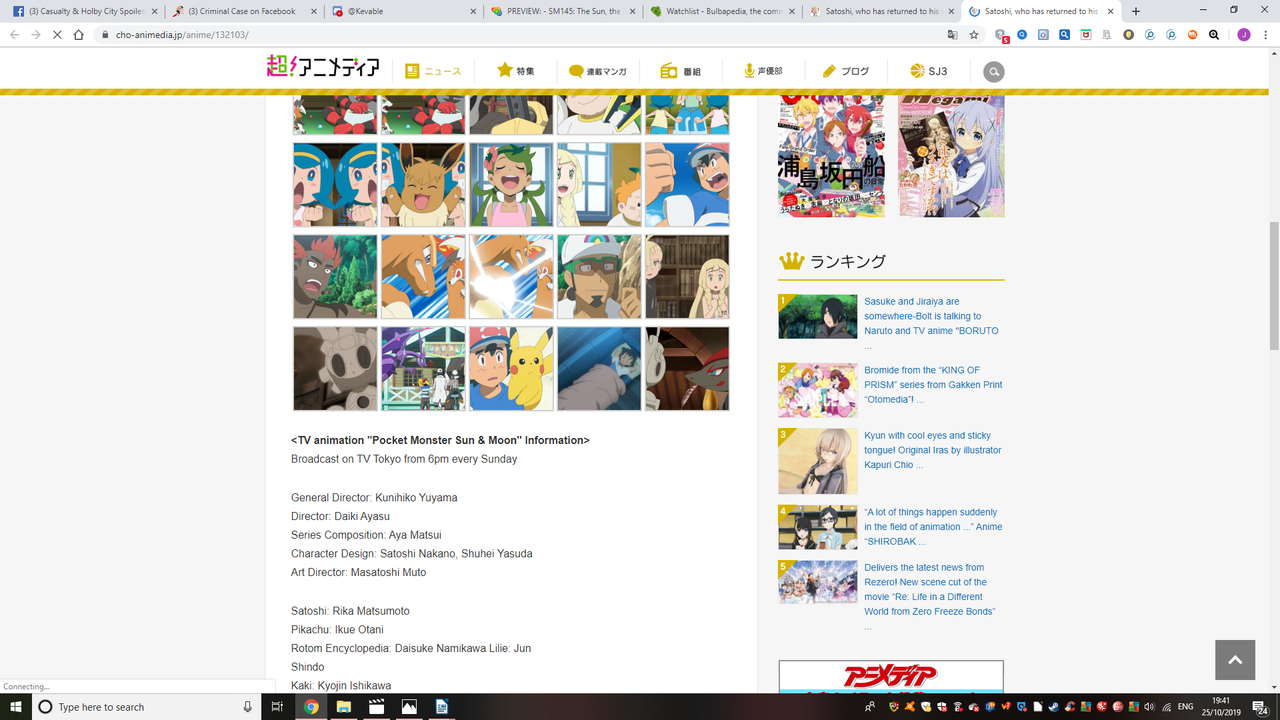This screenshot has width=1280, height=720.
Task: Click the orange round extension icon
Action: (x=1192, y=34)
